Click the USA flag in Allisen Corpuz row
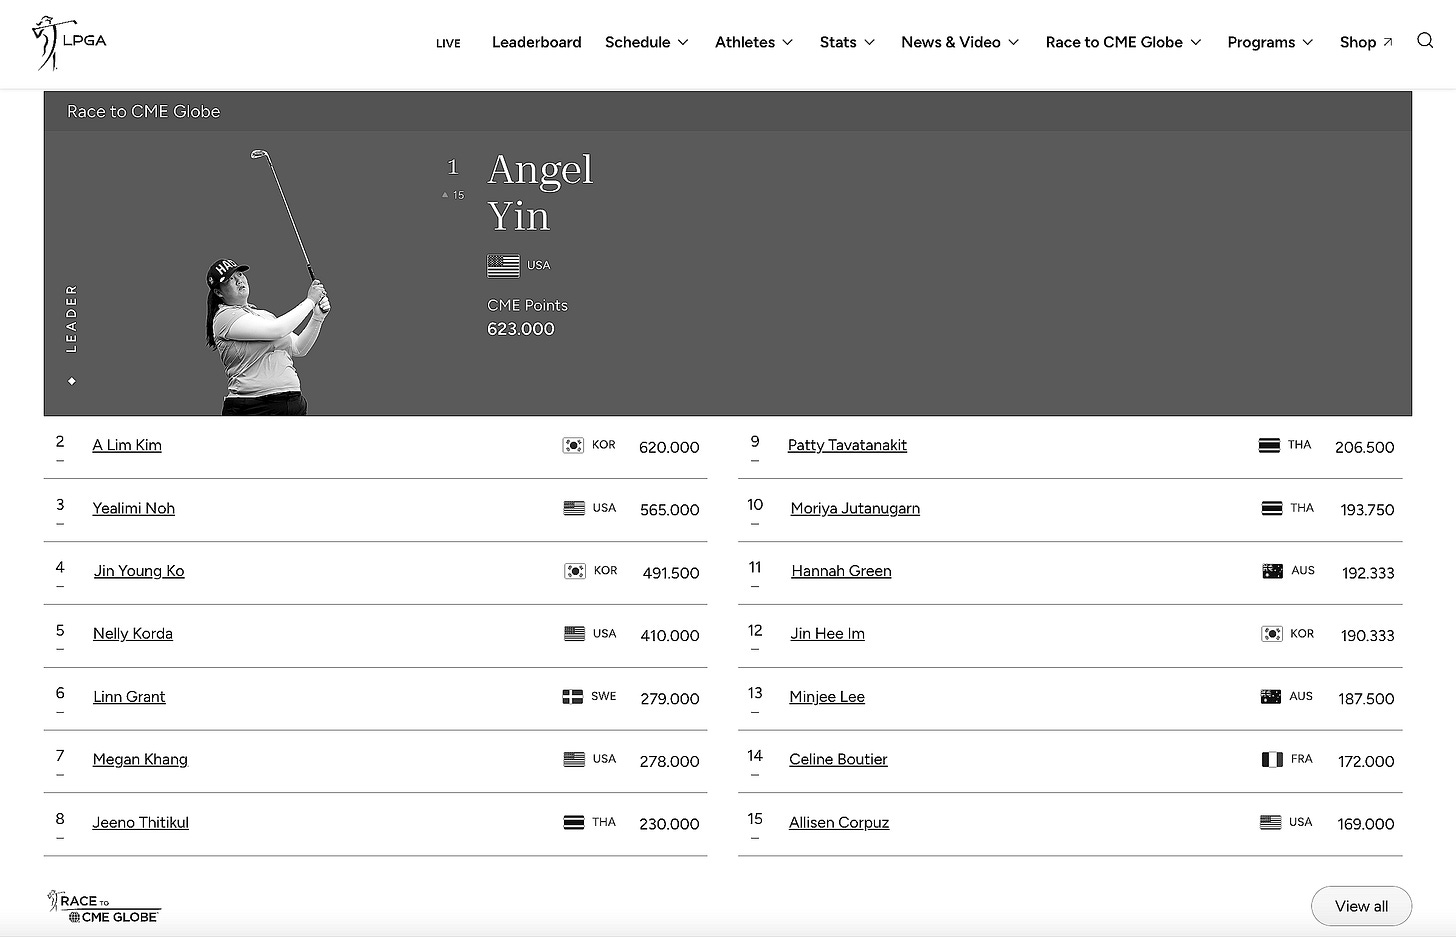The height and width of the screenshot is (937, 1456). [1270, 822]
